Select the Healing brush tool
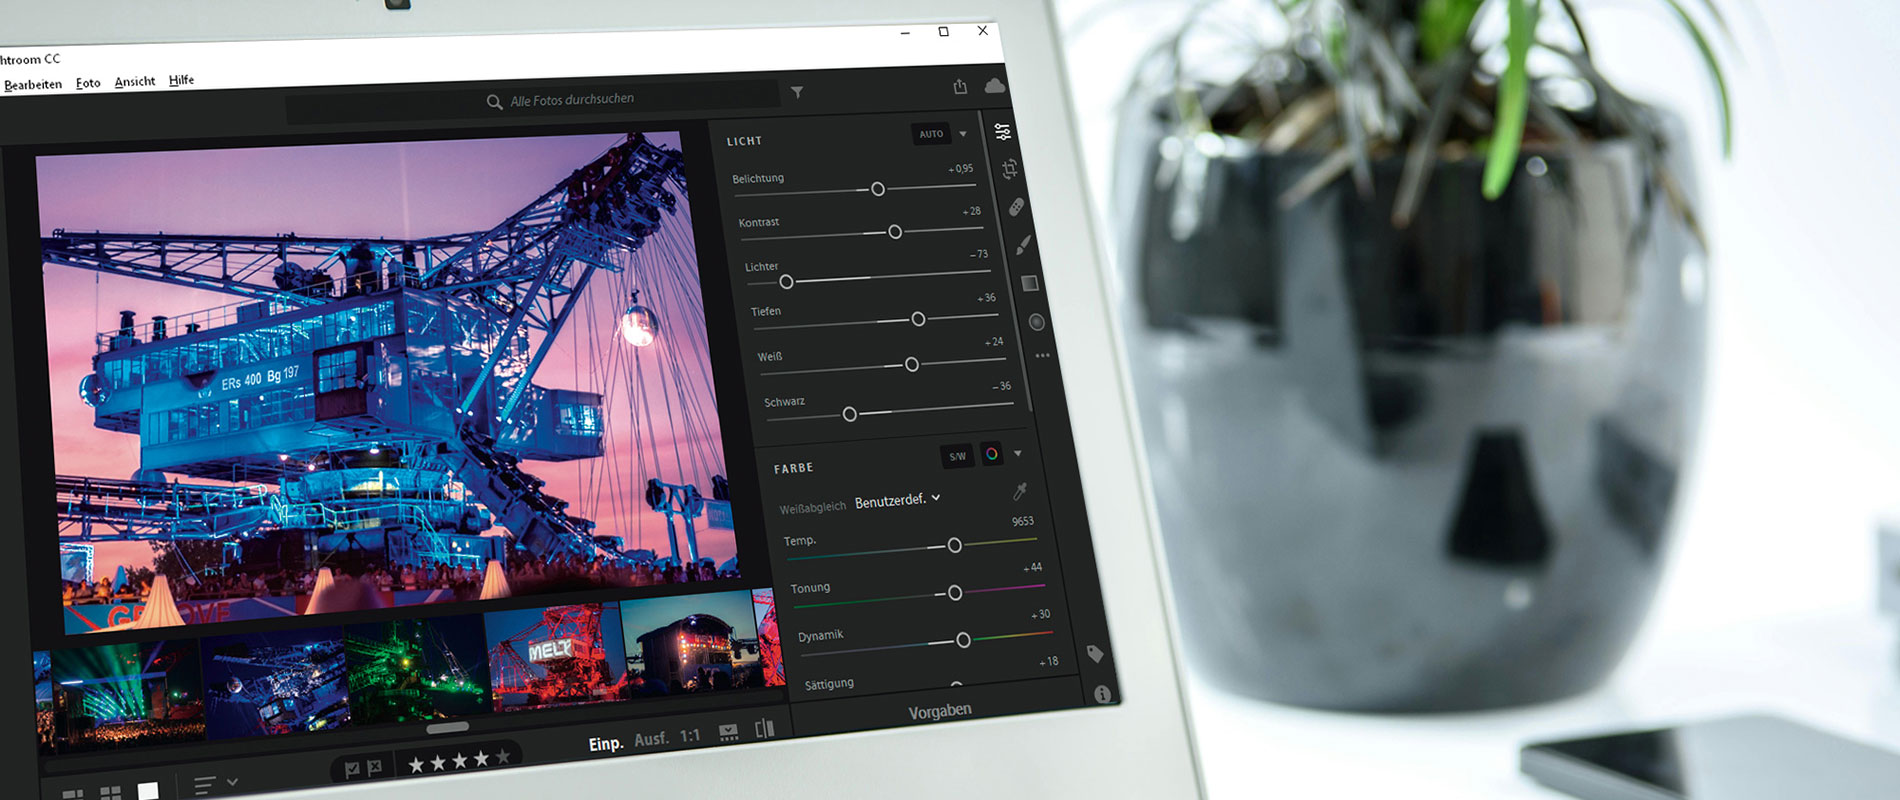The height and width of the screenshot is (800, 1900). pyautogui.click(x=1016, y=207)
